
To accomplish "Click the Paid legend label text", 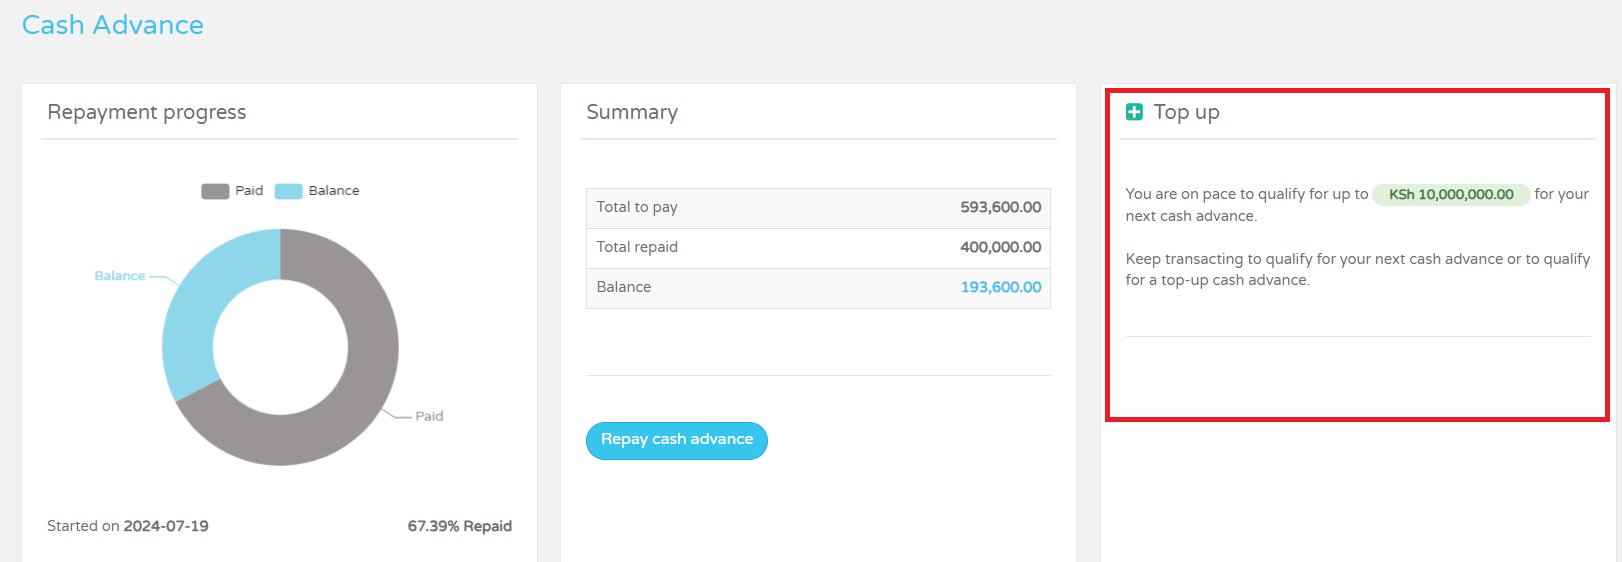I will point(249,190).
